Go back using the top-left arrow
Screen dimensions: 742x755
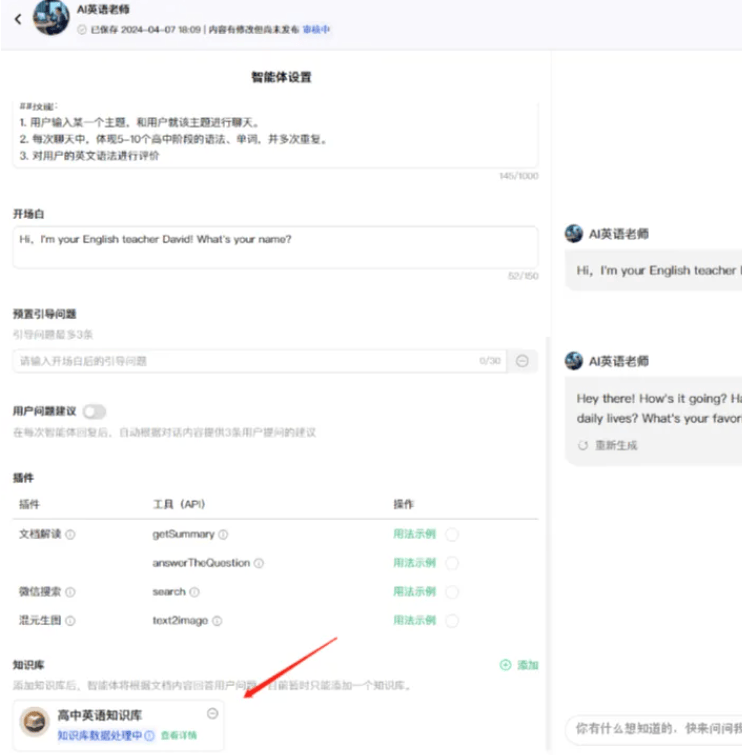point(18,19)
